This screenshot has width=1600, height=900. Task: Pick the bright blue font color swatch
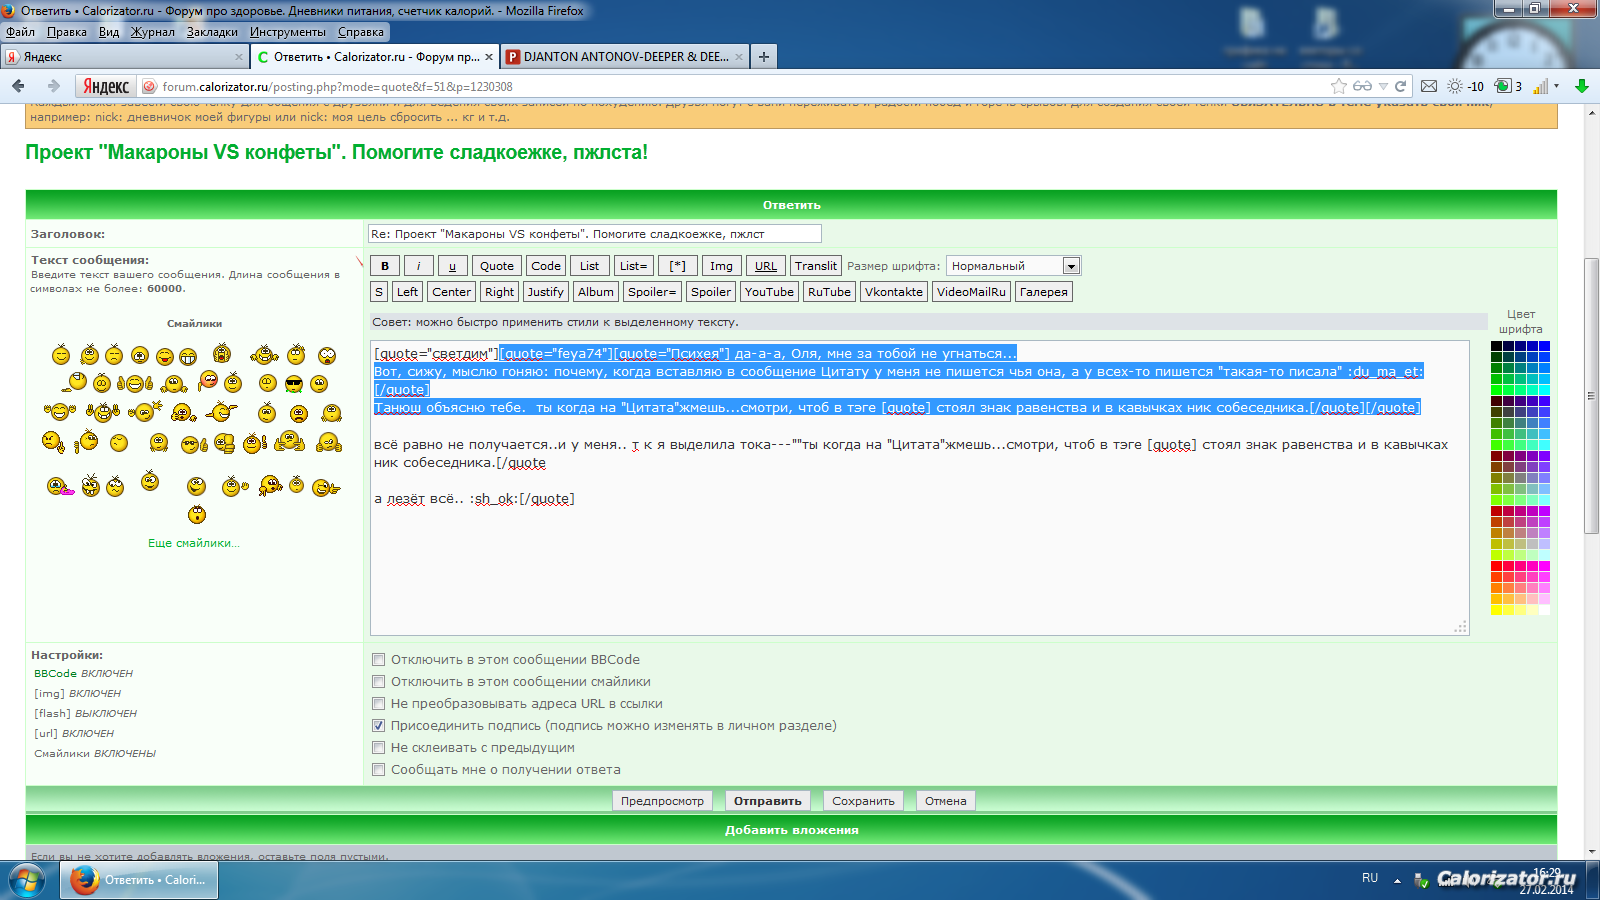click(1545, 346)
